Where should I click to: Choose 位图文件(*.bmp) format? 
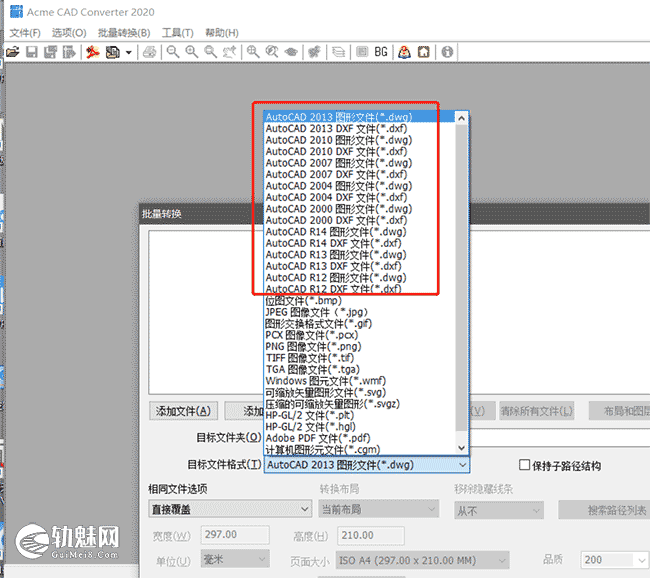click(359, 301)
